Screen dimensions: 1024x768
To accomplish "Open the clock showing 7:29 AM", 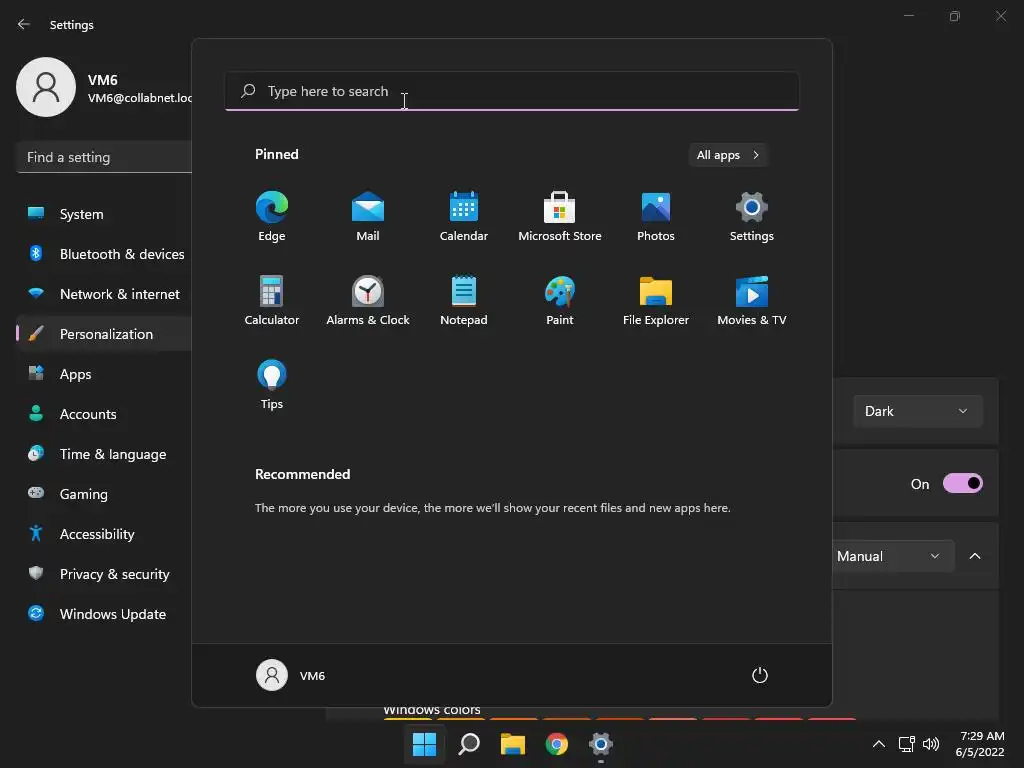I will (x=980, y=744).
